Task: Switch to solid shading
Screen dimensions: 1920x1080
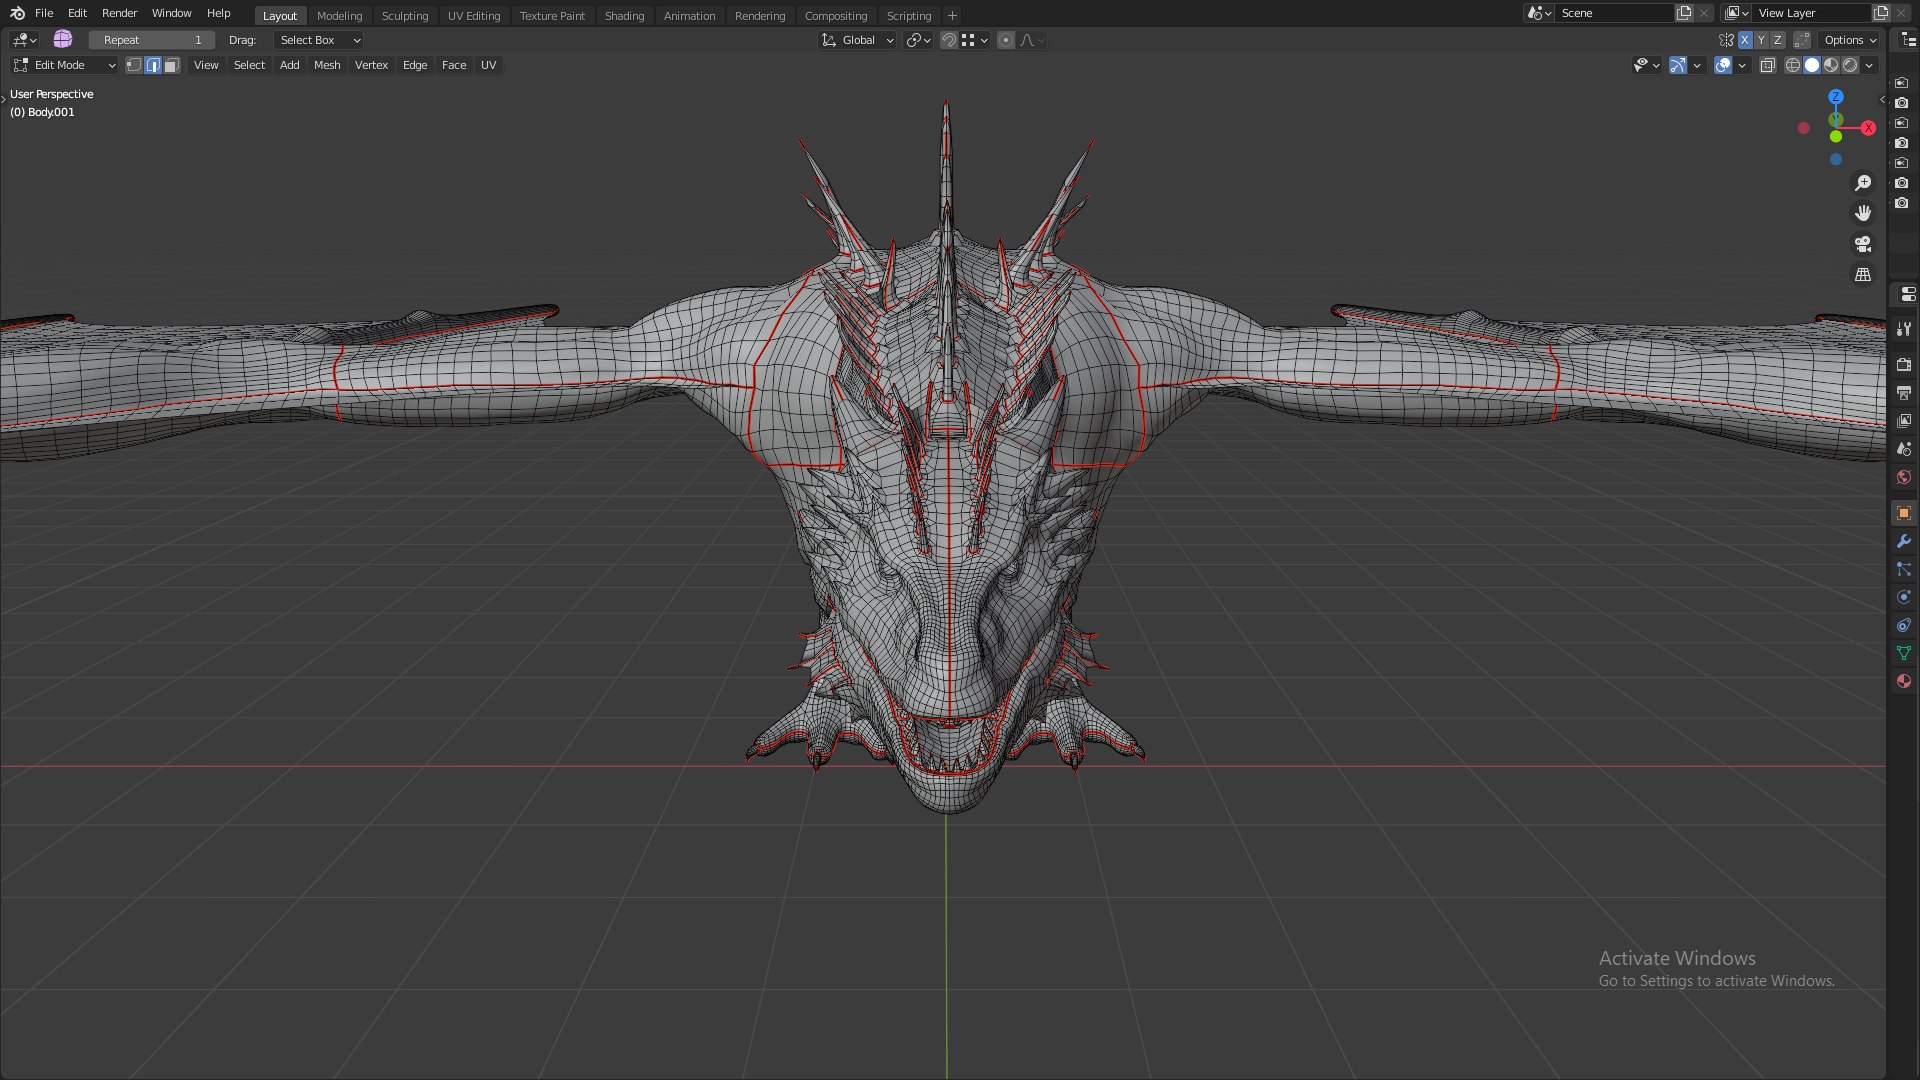Action: [x=1812, y=65]
